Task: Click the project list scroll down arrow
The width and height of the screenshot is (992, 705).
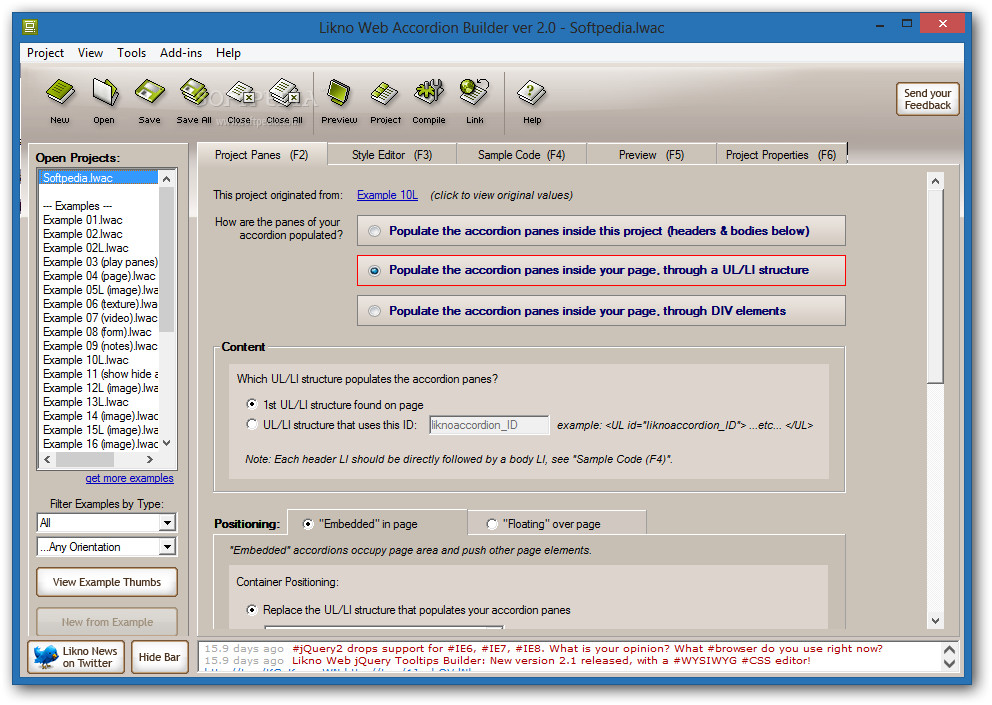Action: [166, 444]
